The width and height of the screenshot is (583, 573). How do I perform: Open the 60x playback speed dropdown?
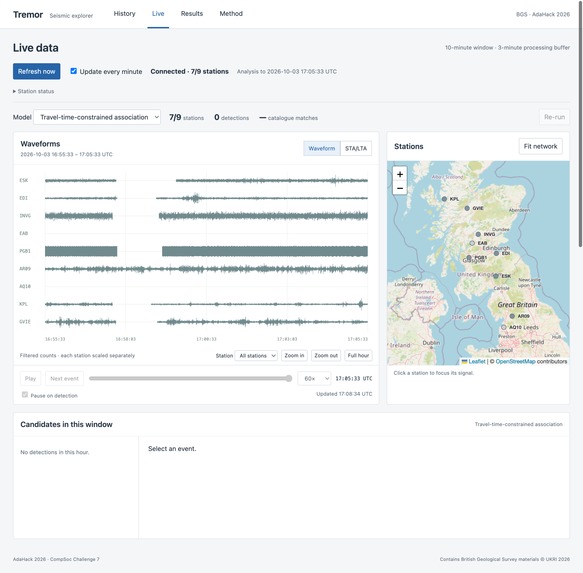314,379
